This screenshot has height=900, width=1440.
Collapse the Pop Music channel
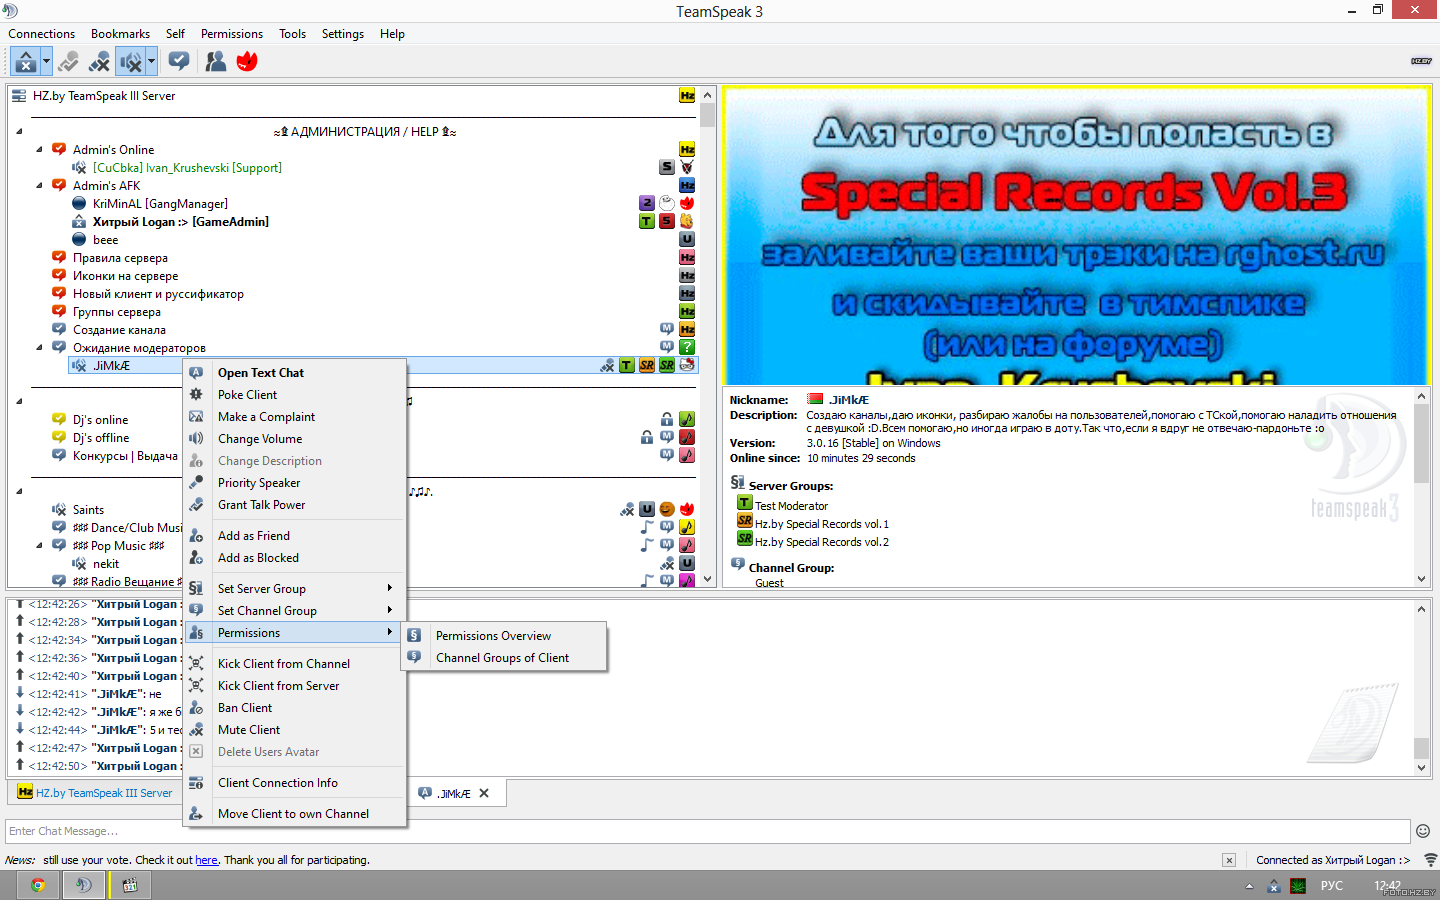point(39,546)
